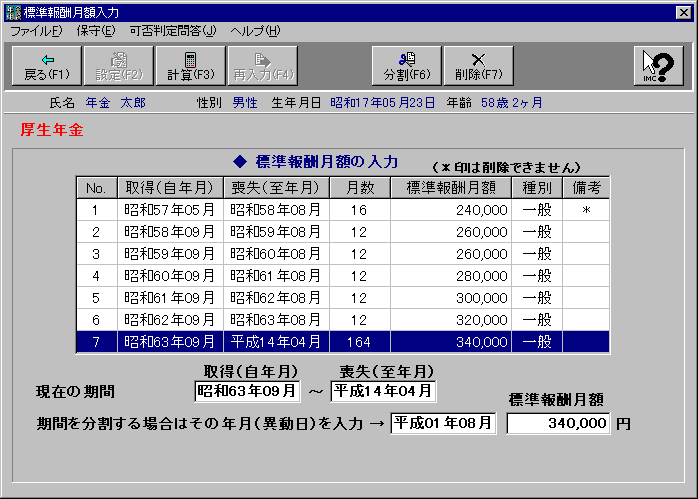Image resolution: width=698 pixels, height=499 pixels.
Task: Click the 標準報酬月額 field showing 340,000
Action: point(558,423)
